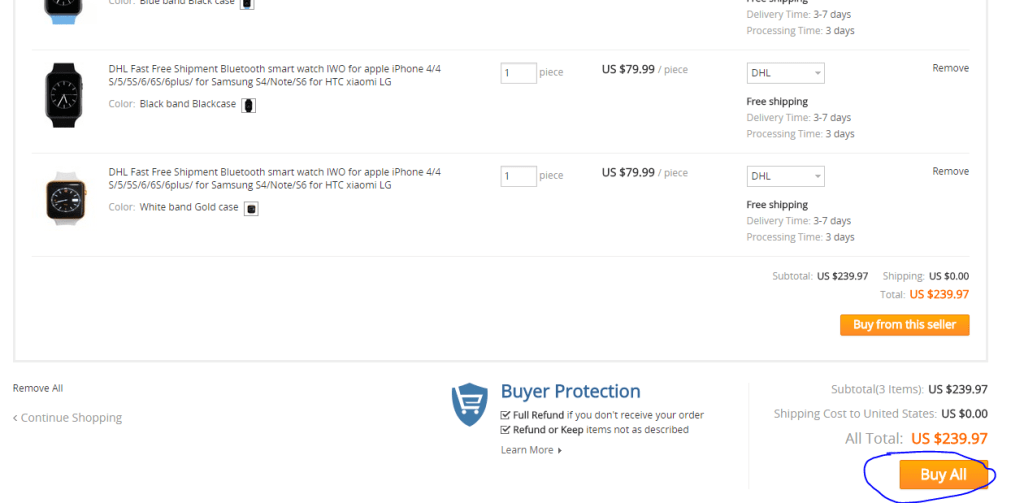Click the black band color icon
1024x503 pixels.
tap(249, 105)
